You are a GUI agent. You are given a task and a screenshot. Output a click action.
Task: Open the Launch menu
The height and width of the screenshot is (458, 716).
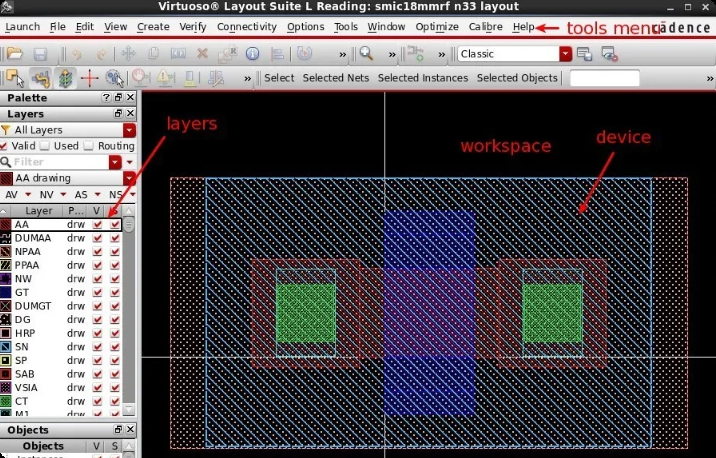pos(22,27)
